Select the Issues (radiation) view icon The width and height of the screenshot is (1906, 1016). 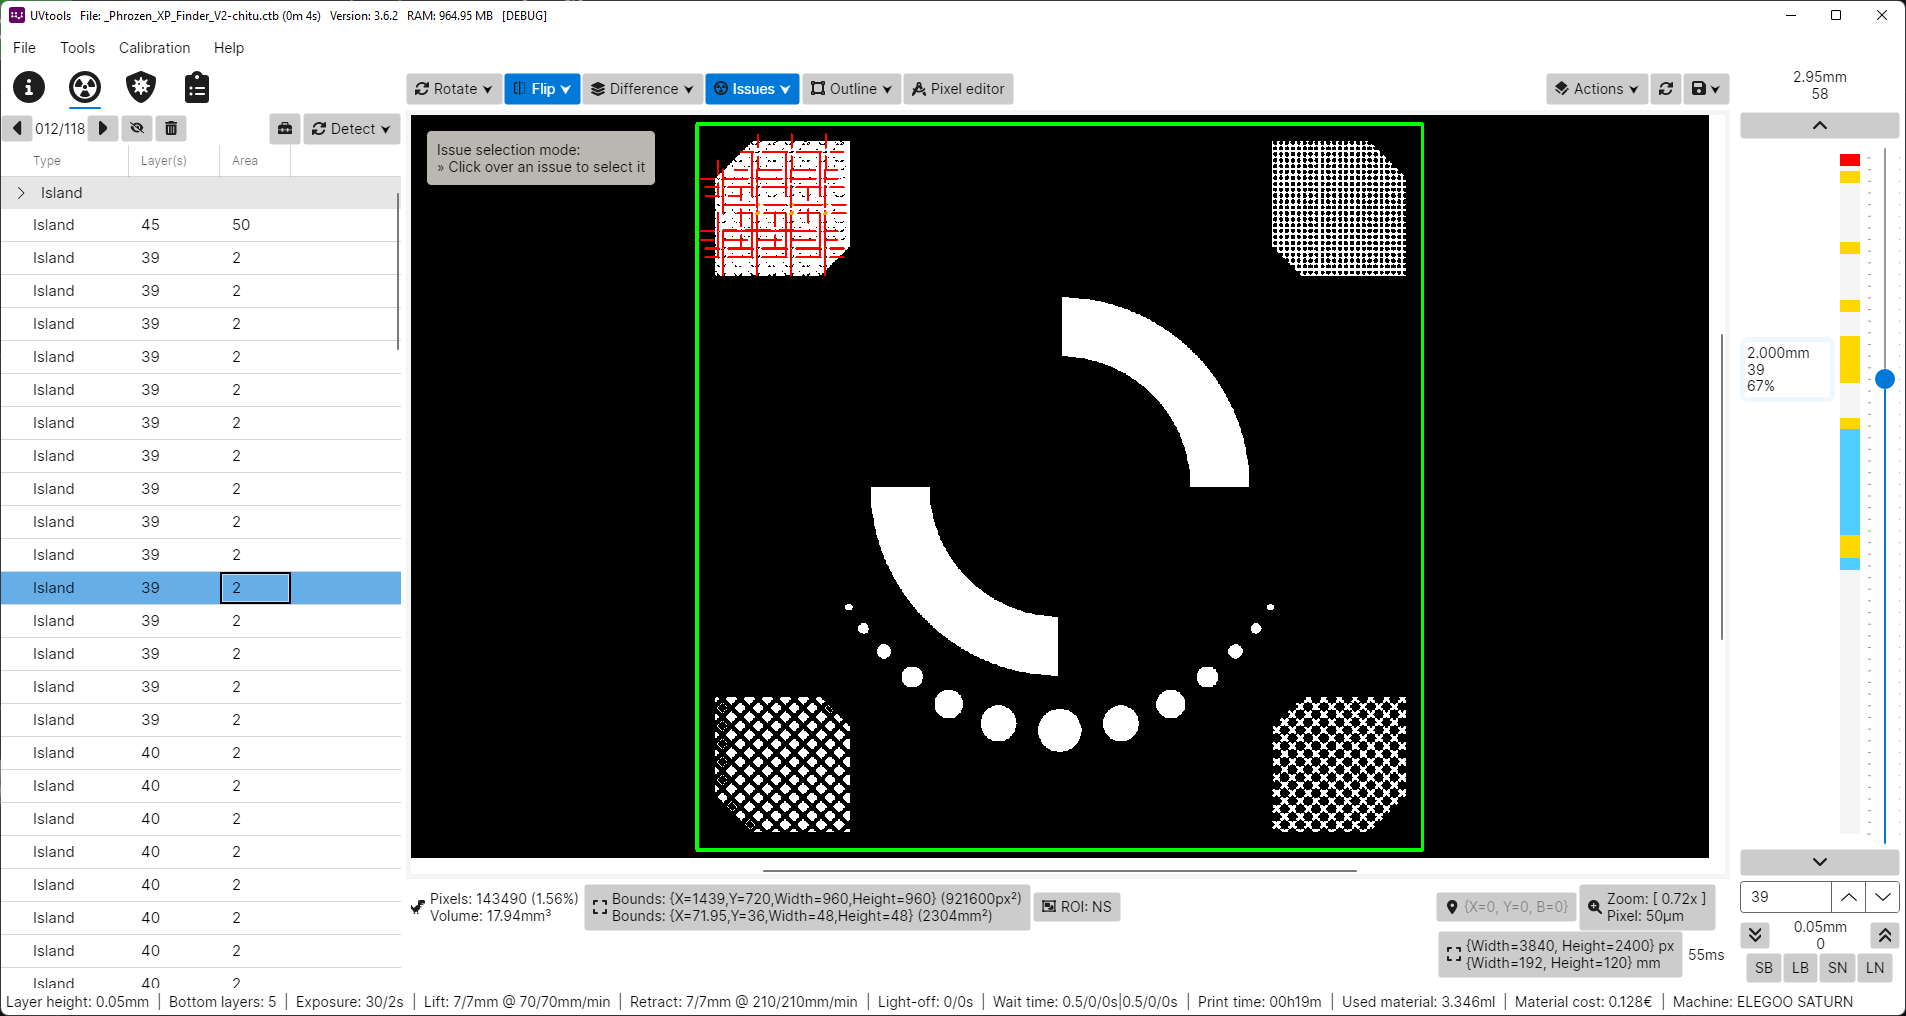click(85, 87)
